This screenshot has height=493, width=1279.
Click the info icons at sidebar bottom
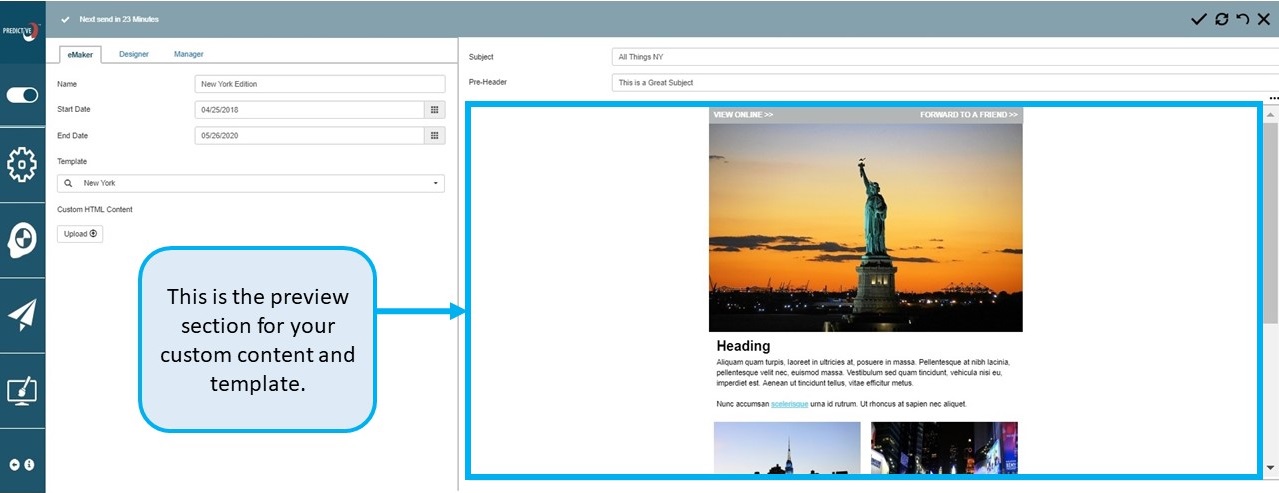pos(22,465)
